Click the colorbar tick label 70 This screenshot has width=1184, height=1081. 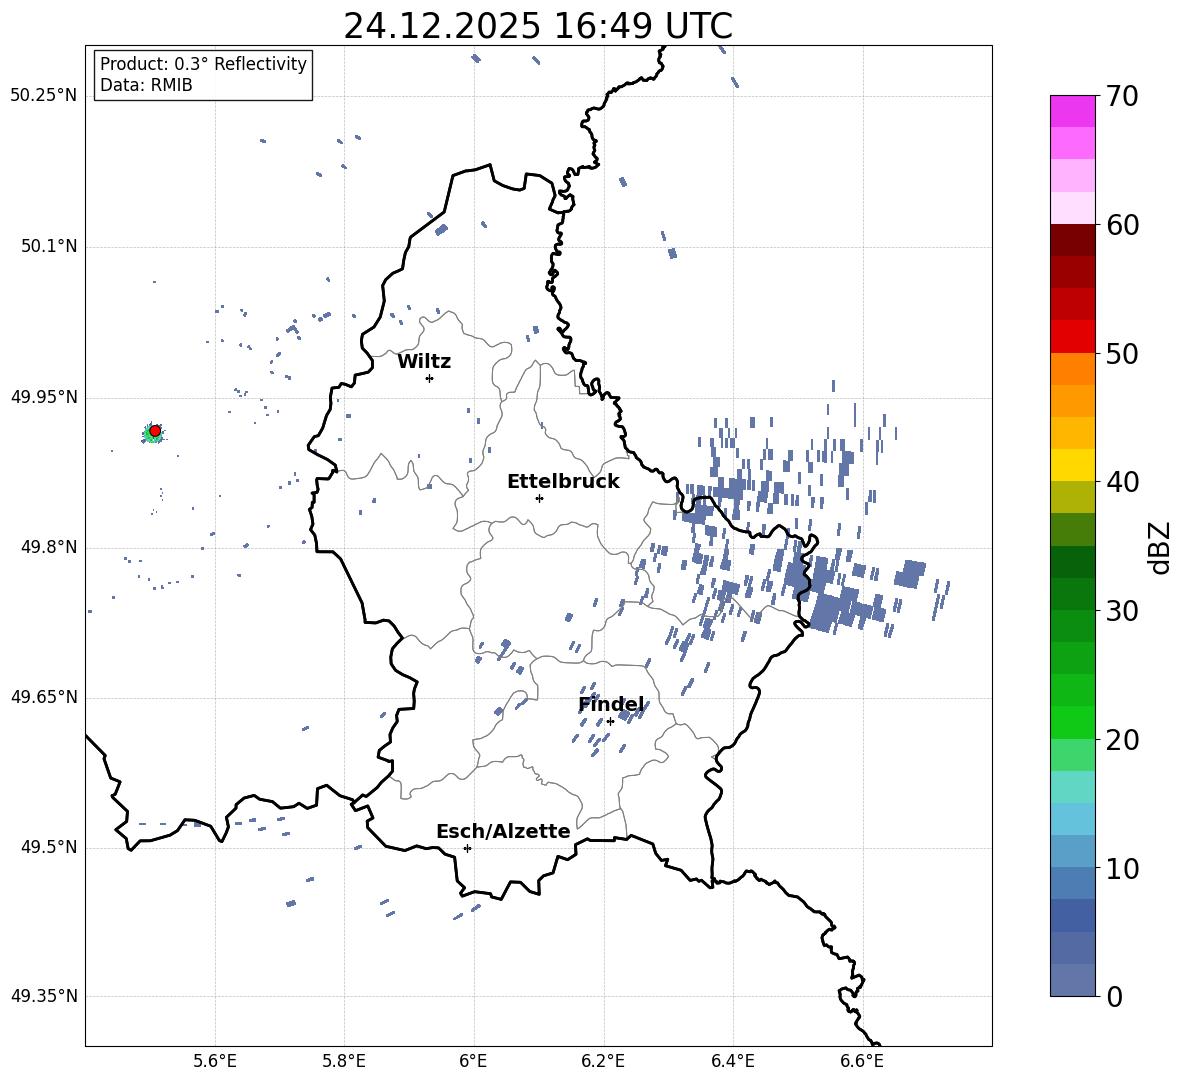coord(1123,96)
